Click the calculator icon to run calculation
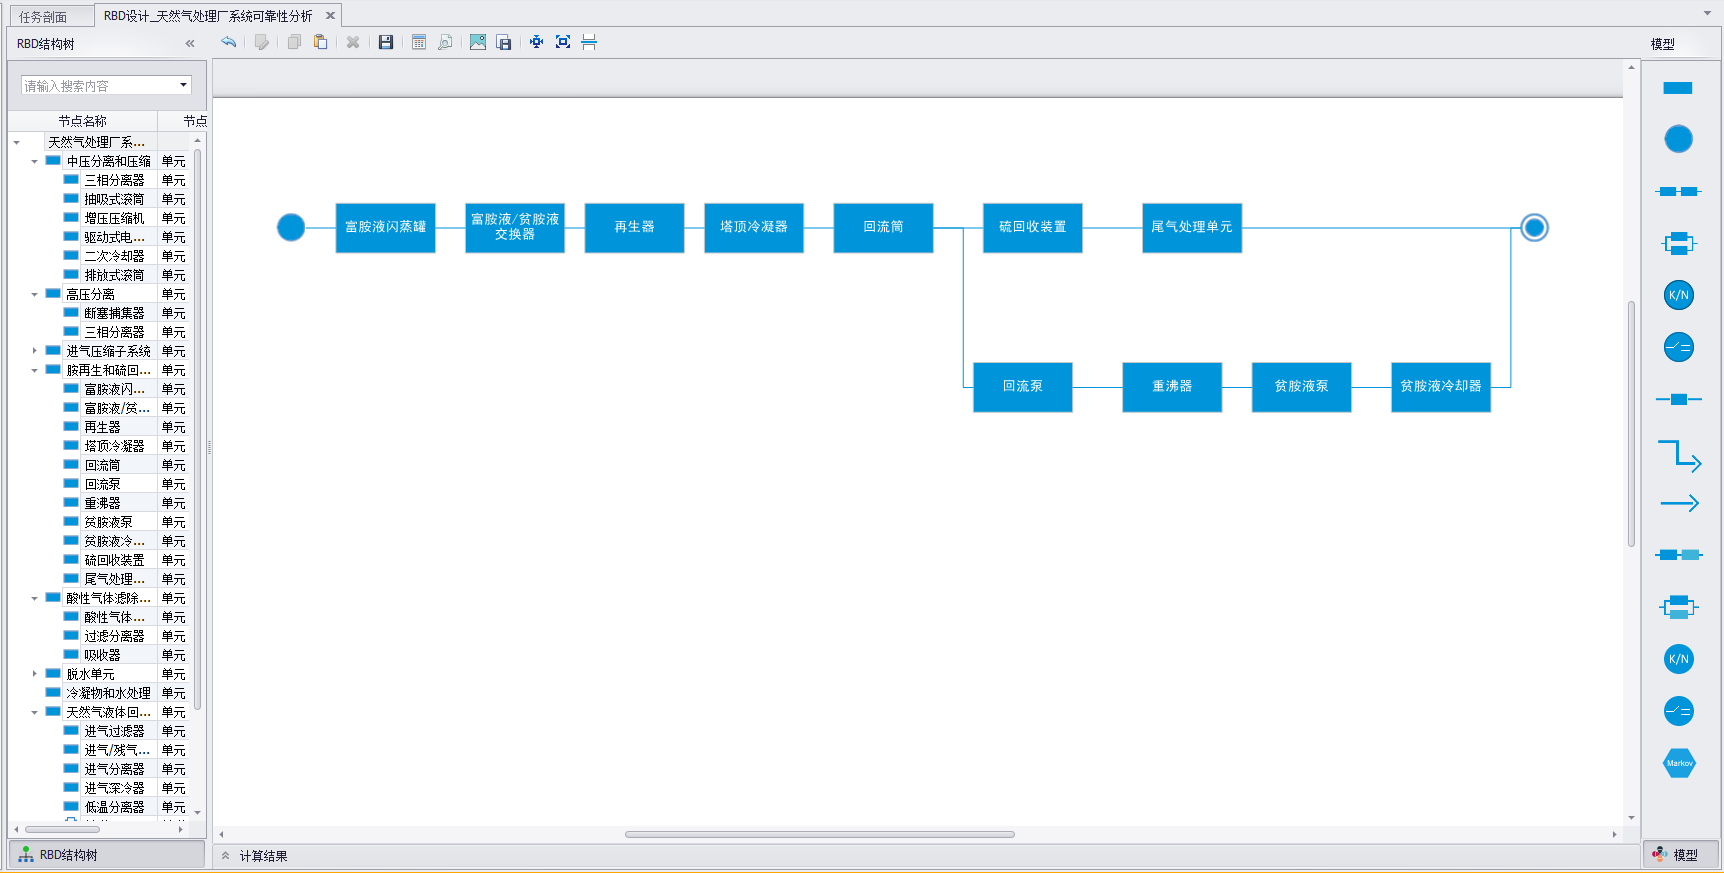Screen dimensions: 1724x873 coord(419,42)
